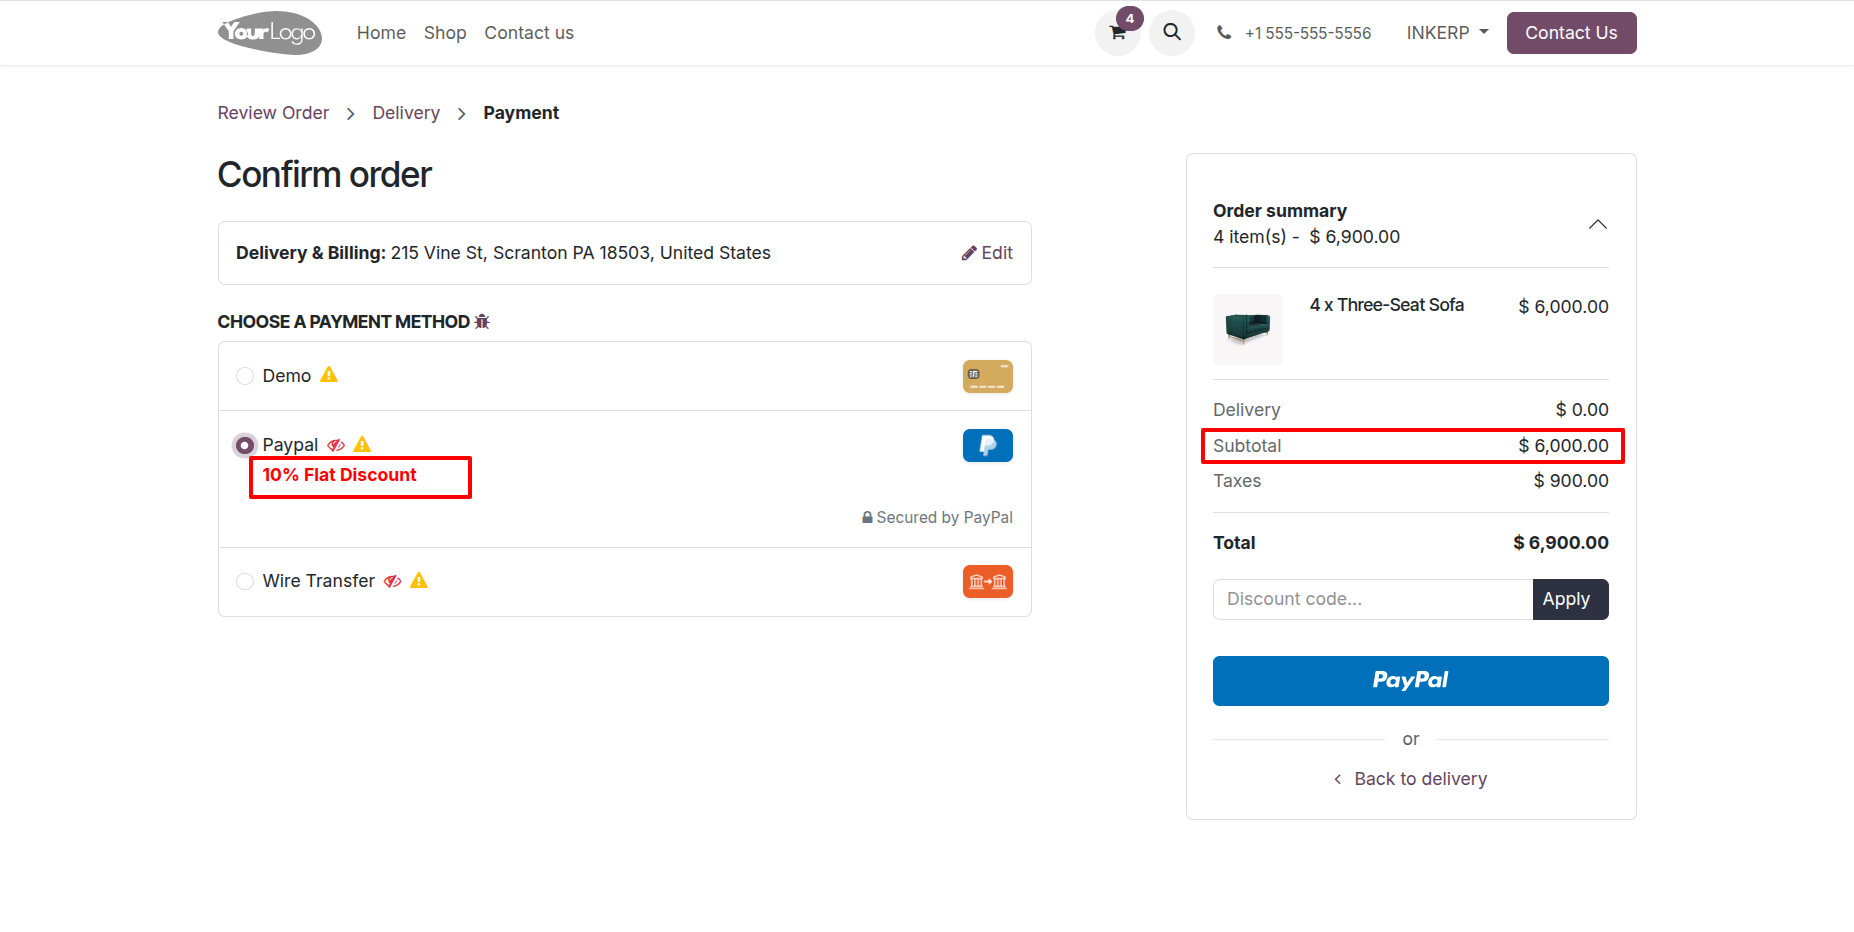Image resolution: width=1854 pixels, height=932 pixels.
Task: Click the Edit address link
Action: pyautogui.click(x=986, y=253)
